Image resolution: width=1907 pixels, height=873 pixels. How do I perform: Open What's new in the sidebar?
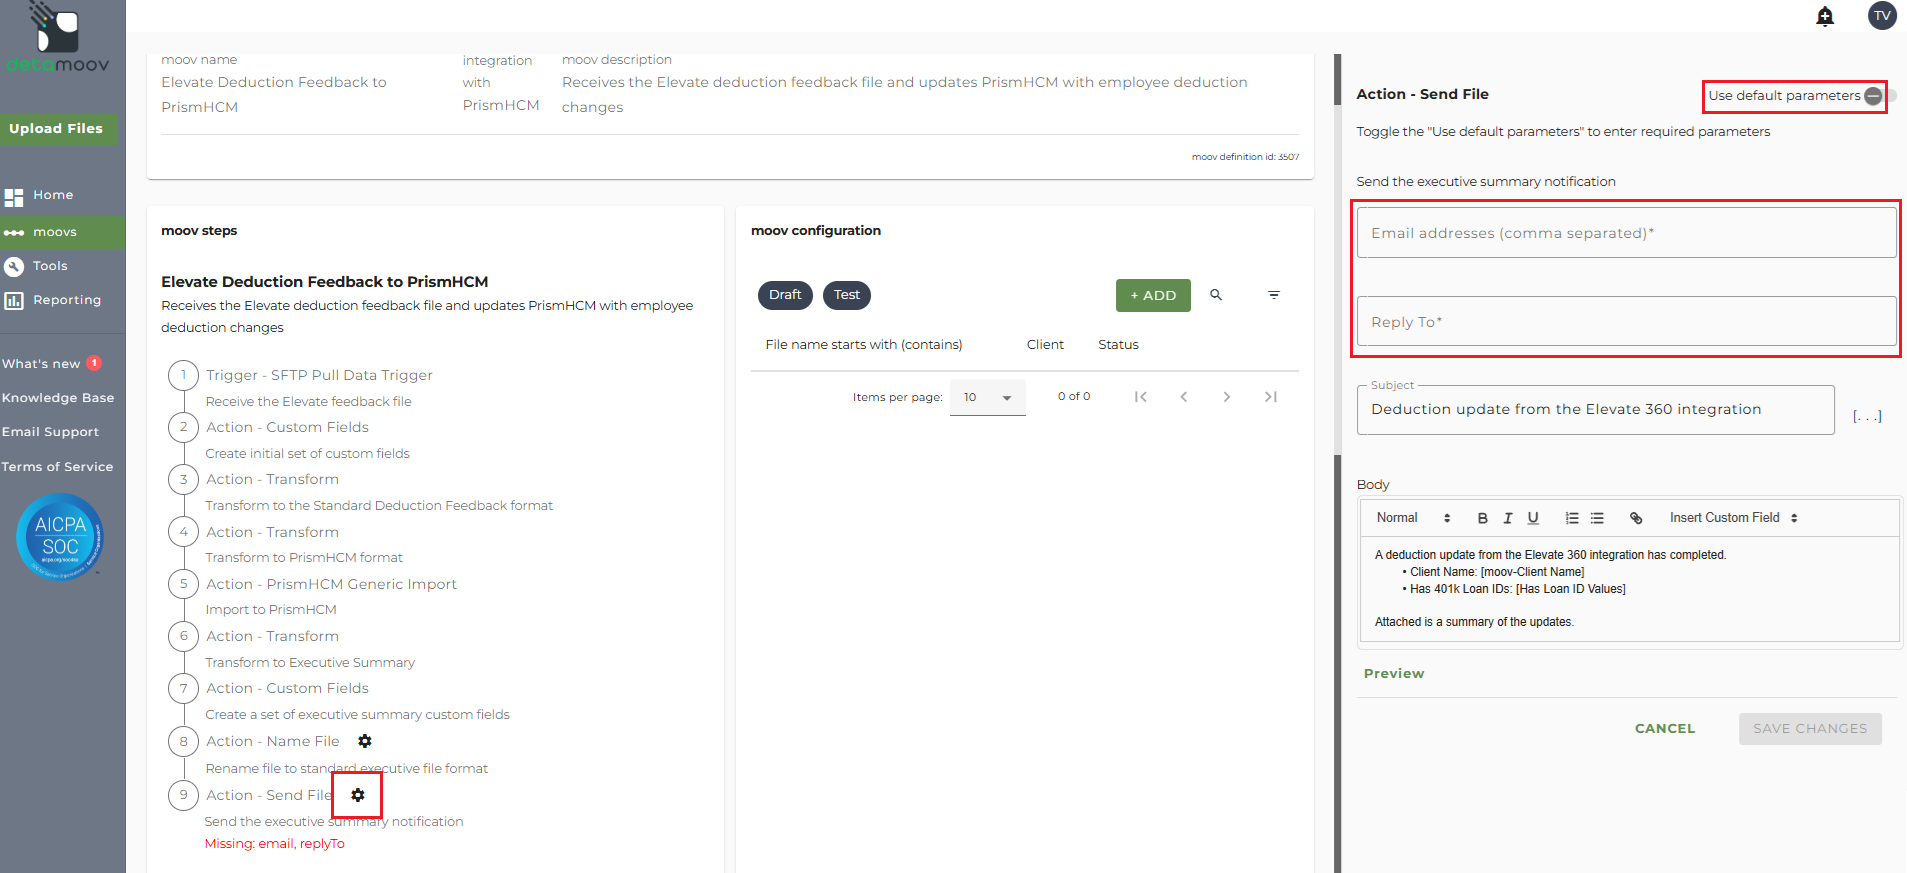point(52,364)
